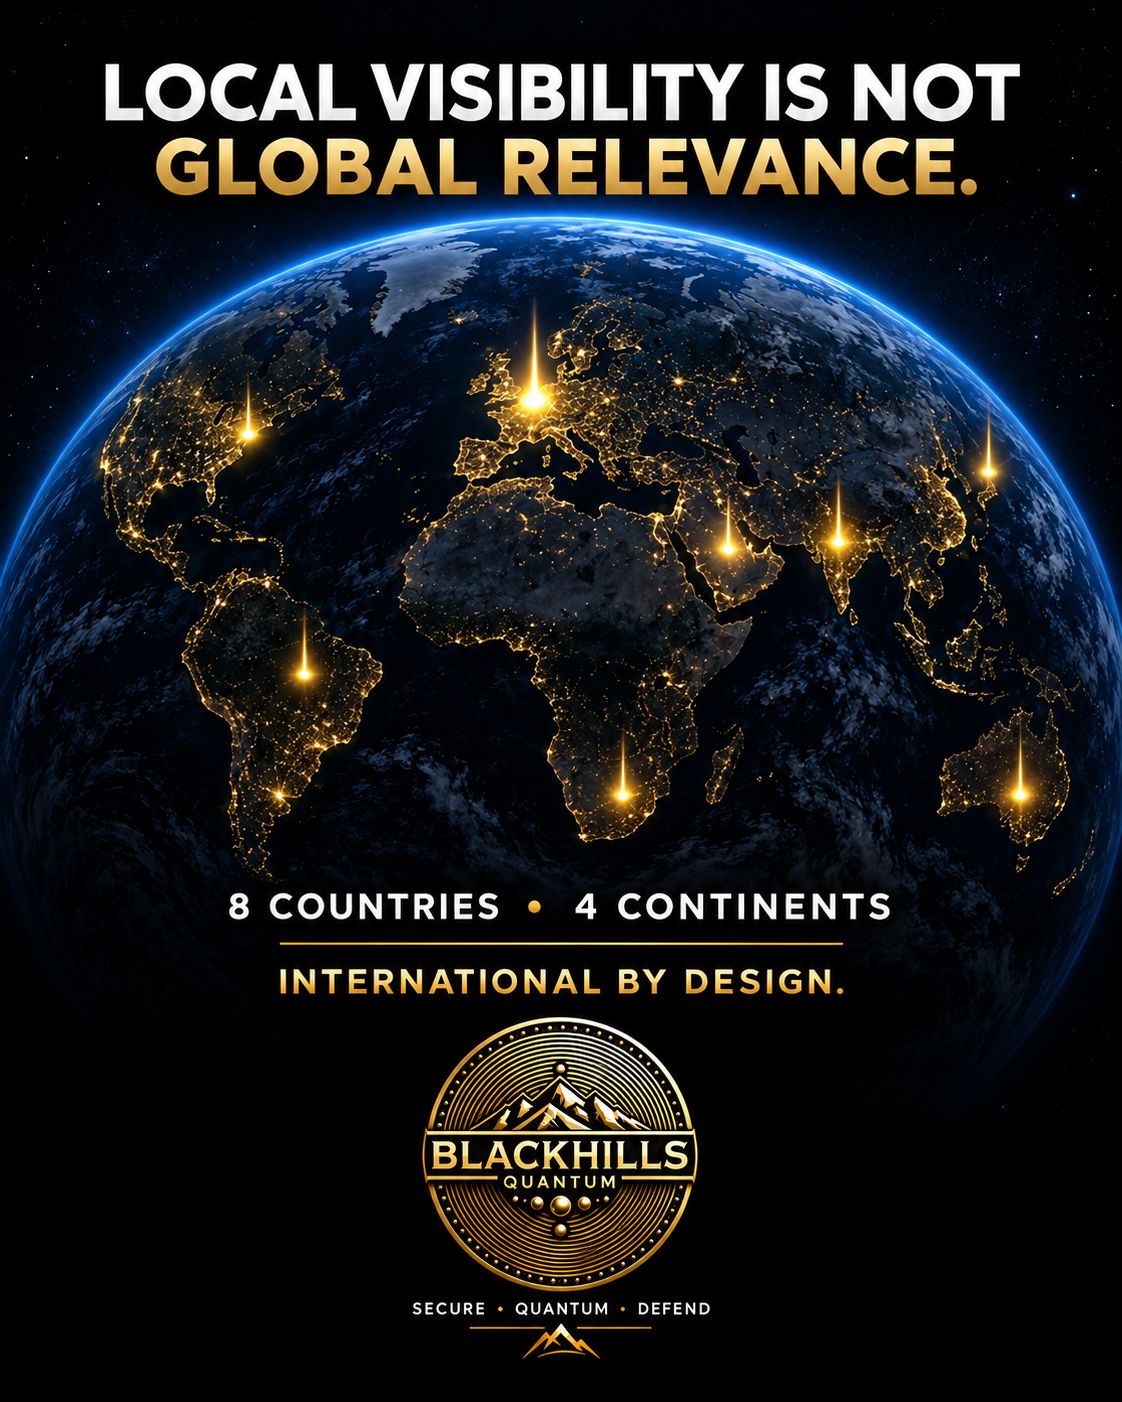
Task: Click the headline 'LOCAL VISIBILITY IS NOT'
Action: [x=561, y=93]
